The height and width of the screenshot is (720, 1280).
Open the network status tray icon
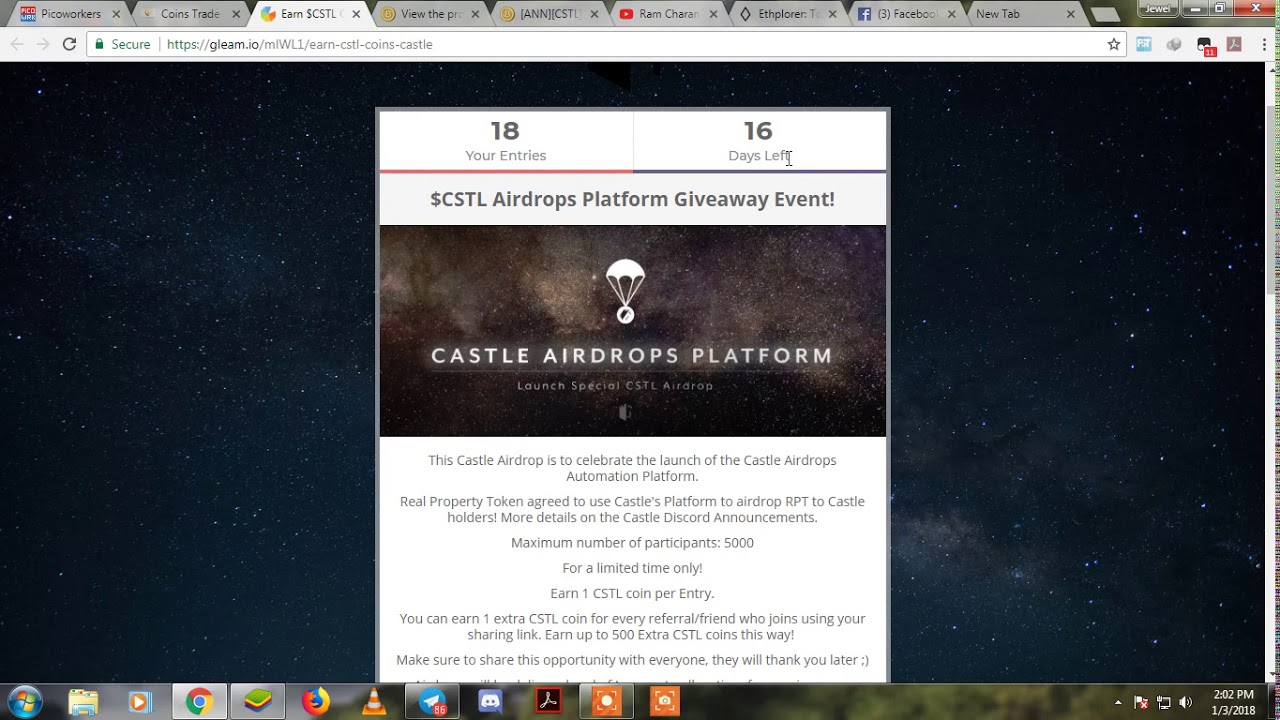tap(1164, 702)
